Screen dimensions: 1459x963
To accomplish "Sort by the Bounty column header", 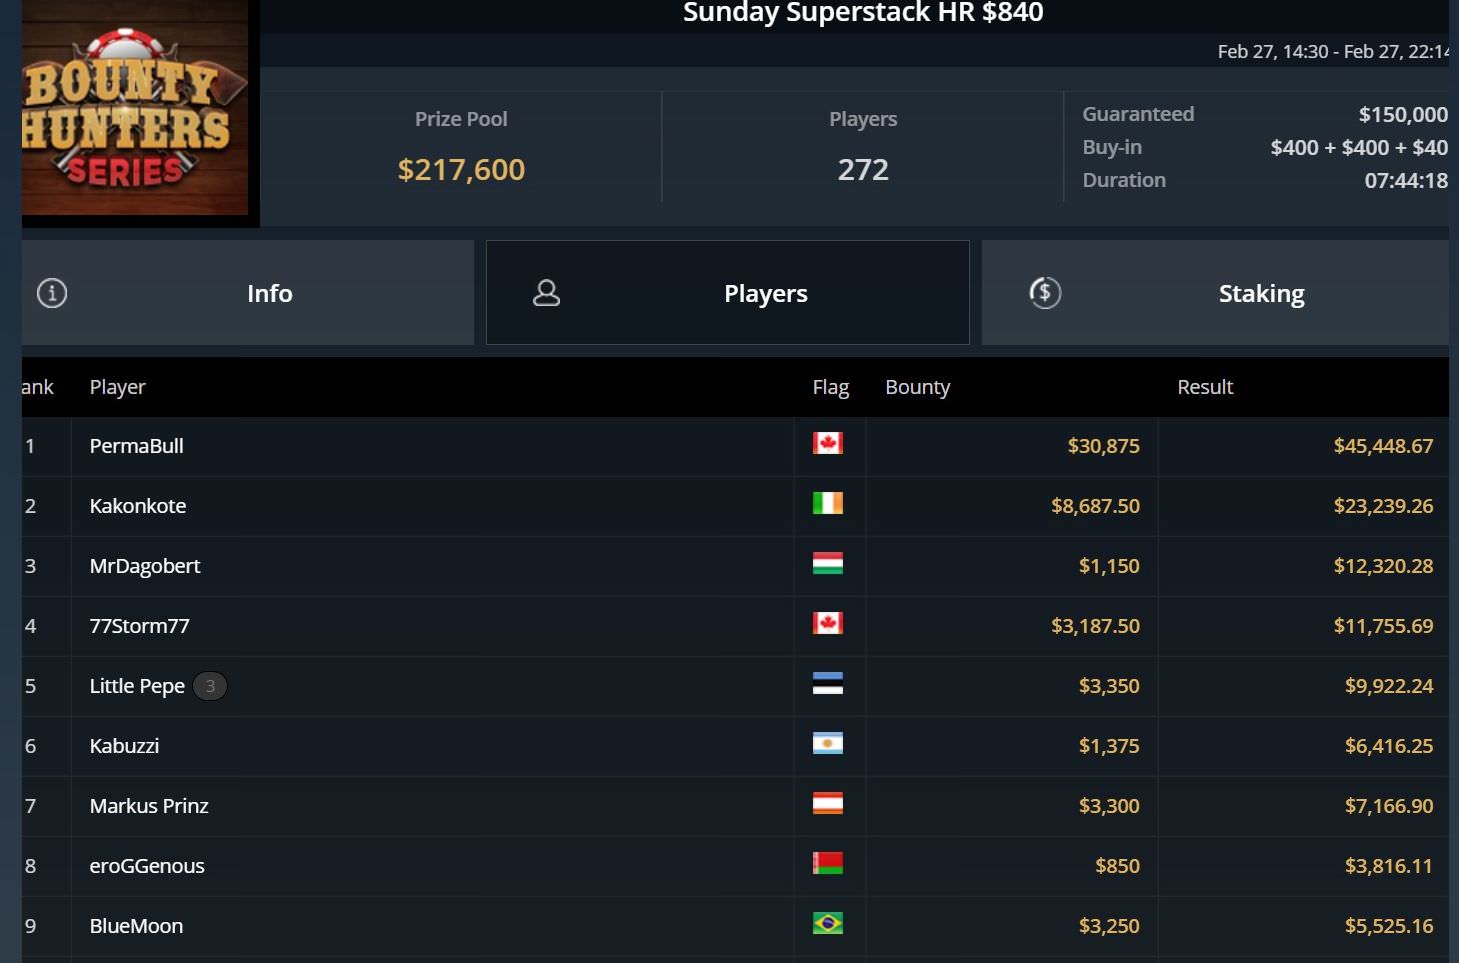I will click(x=917, y=387).
